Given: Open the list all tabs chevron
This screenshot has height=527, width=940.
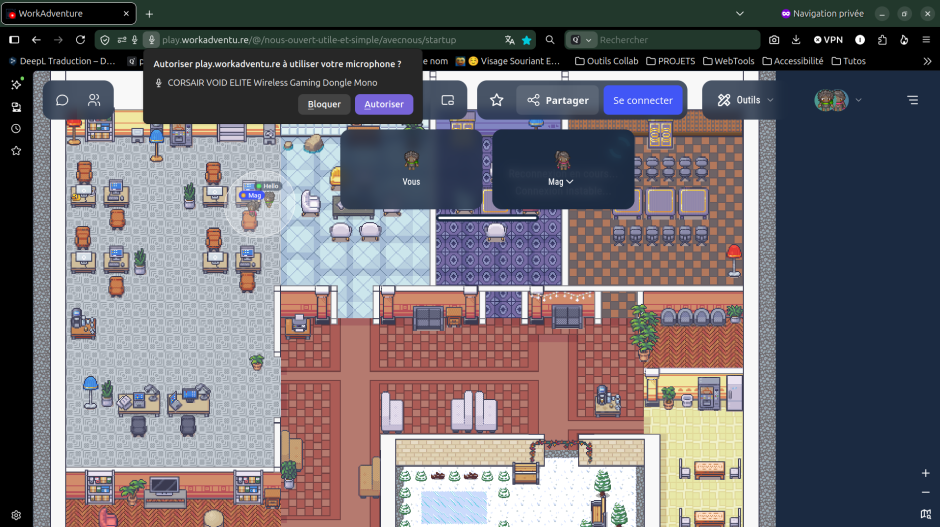Looking at the screenshot, I should (740, 13).
